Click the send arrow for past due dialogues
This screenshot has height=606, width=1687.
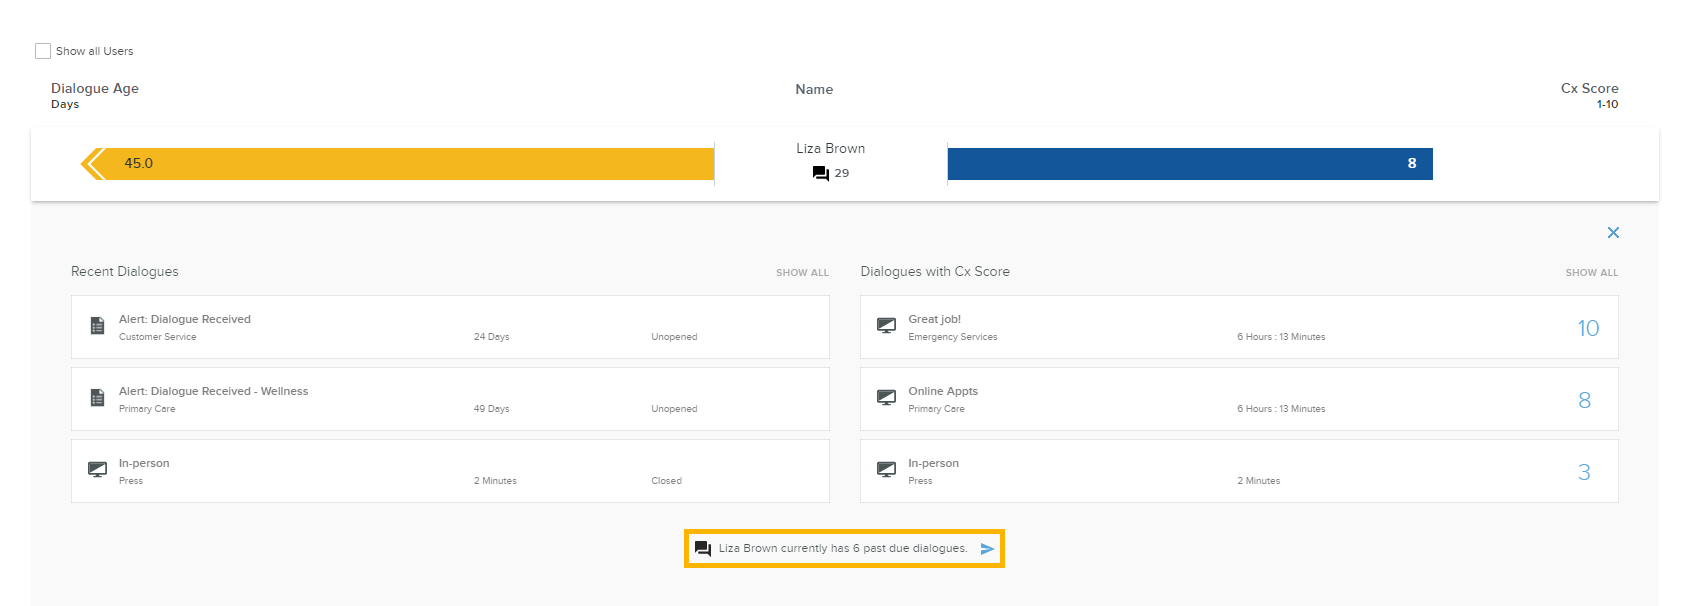click(x=987, y=549)
